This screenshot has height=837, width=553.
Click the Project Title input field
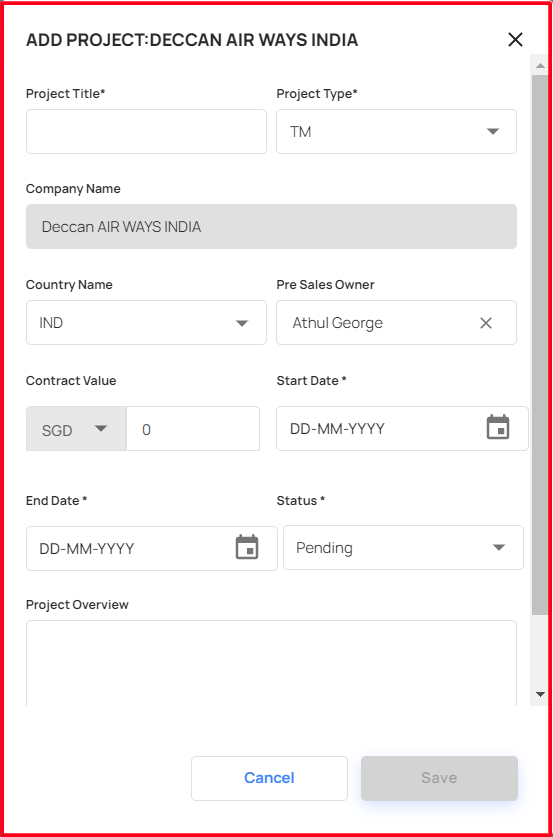pos(146,131)
